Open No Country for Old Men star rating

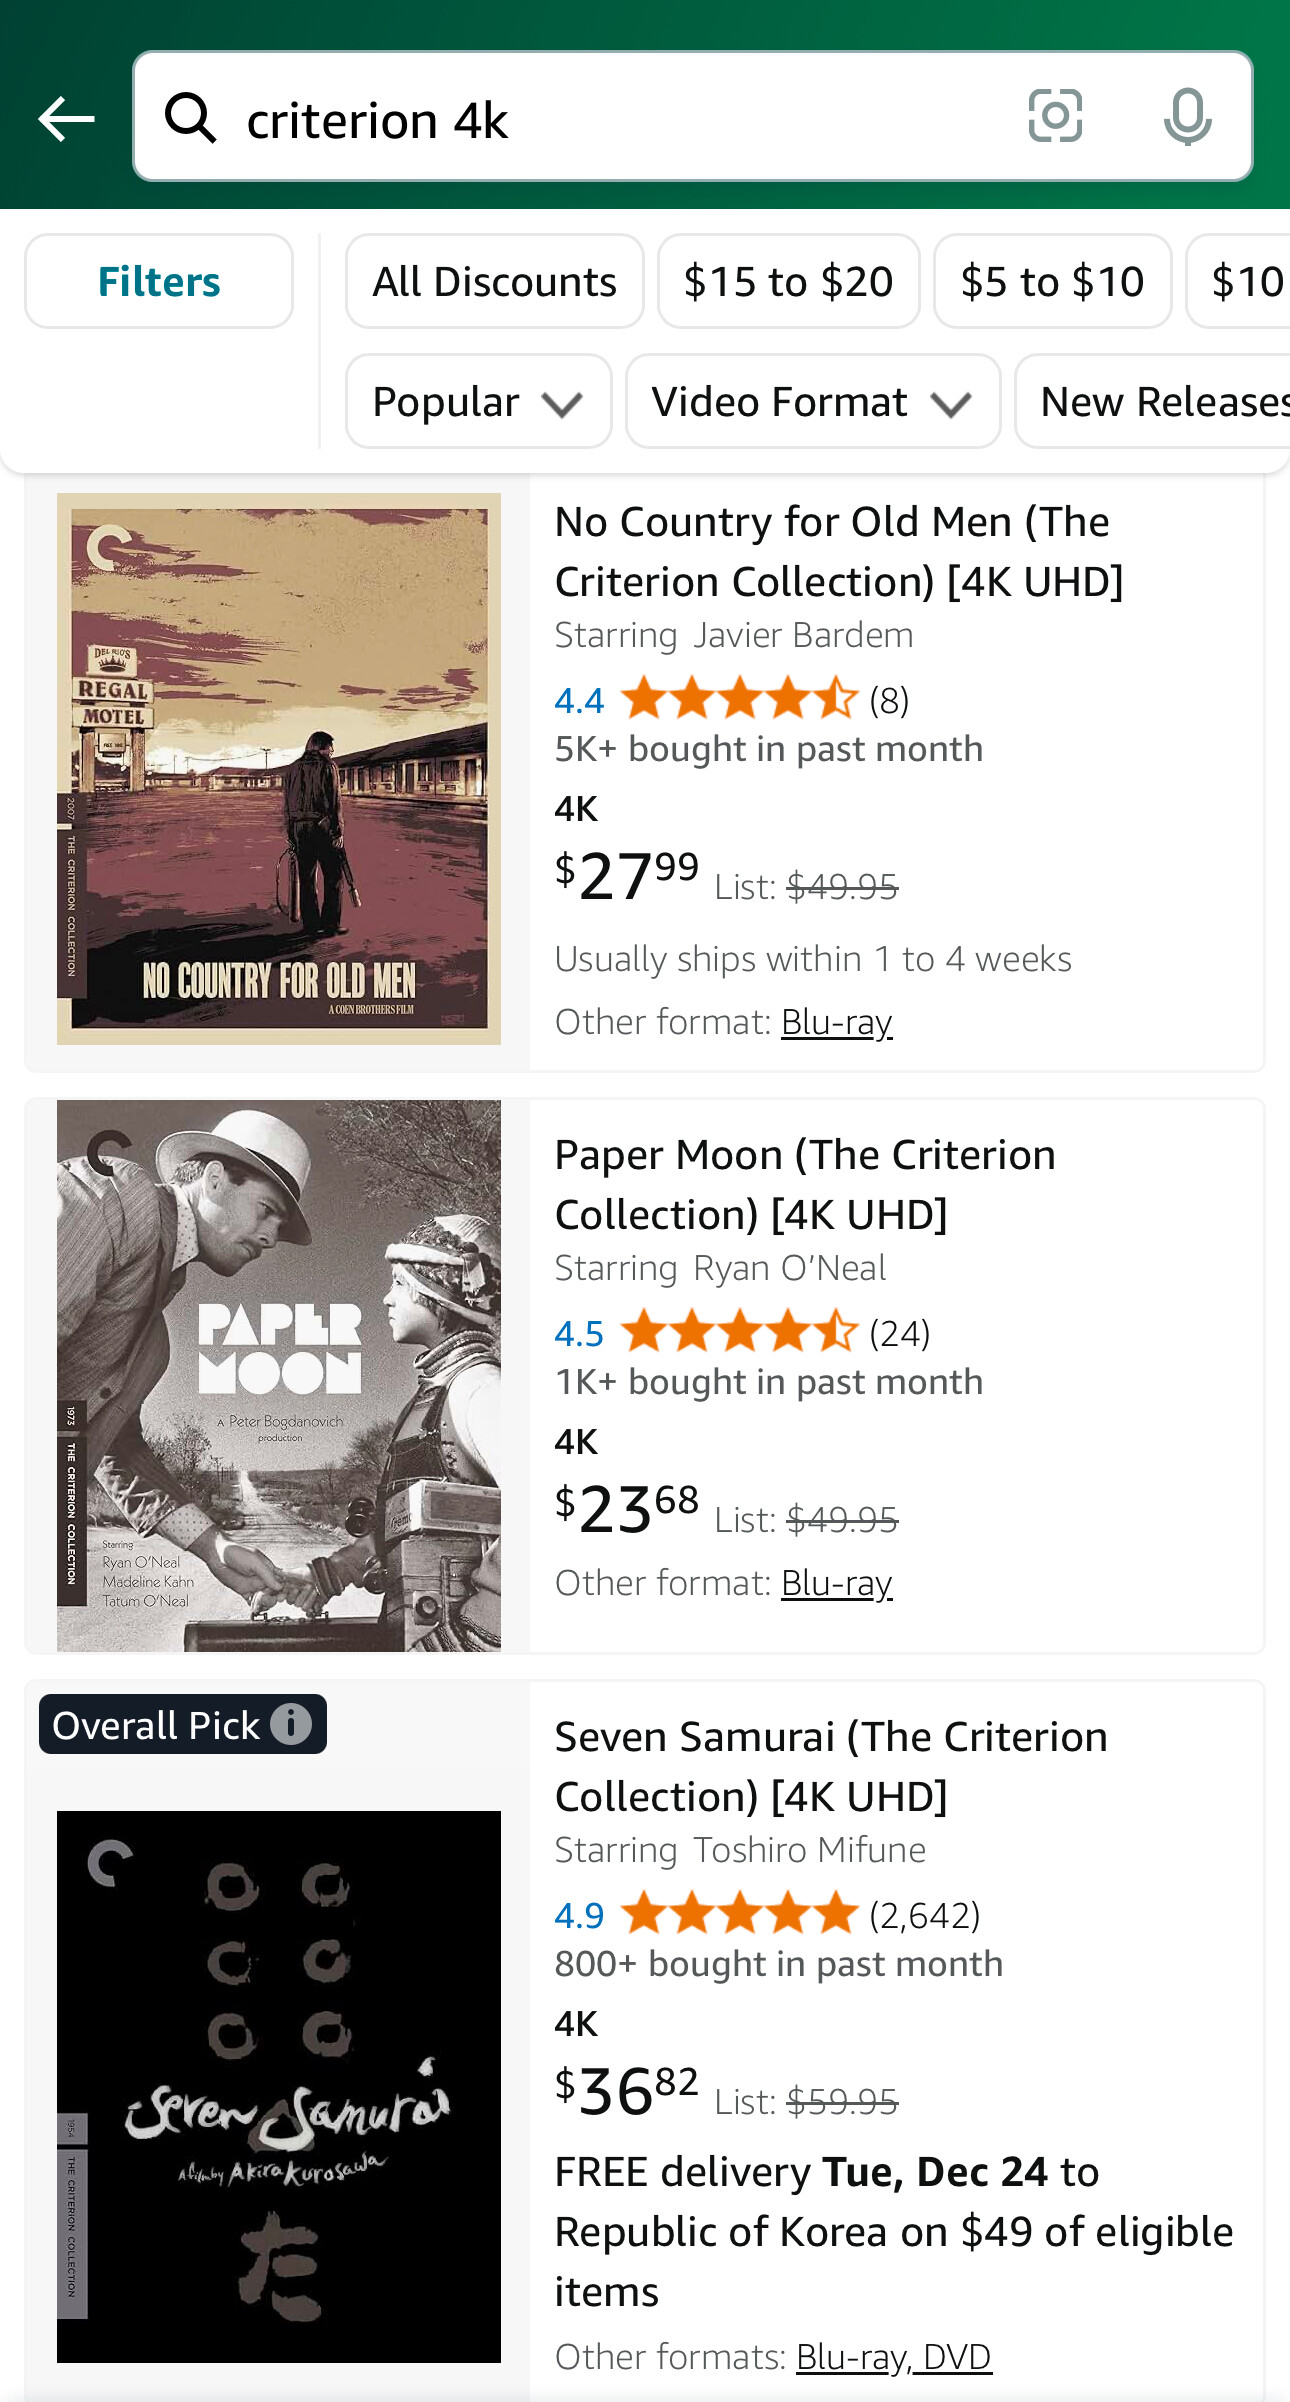click(738, 699)
